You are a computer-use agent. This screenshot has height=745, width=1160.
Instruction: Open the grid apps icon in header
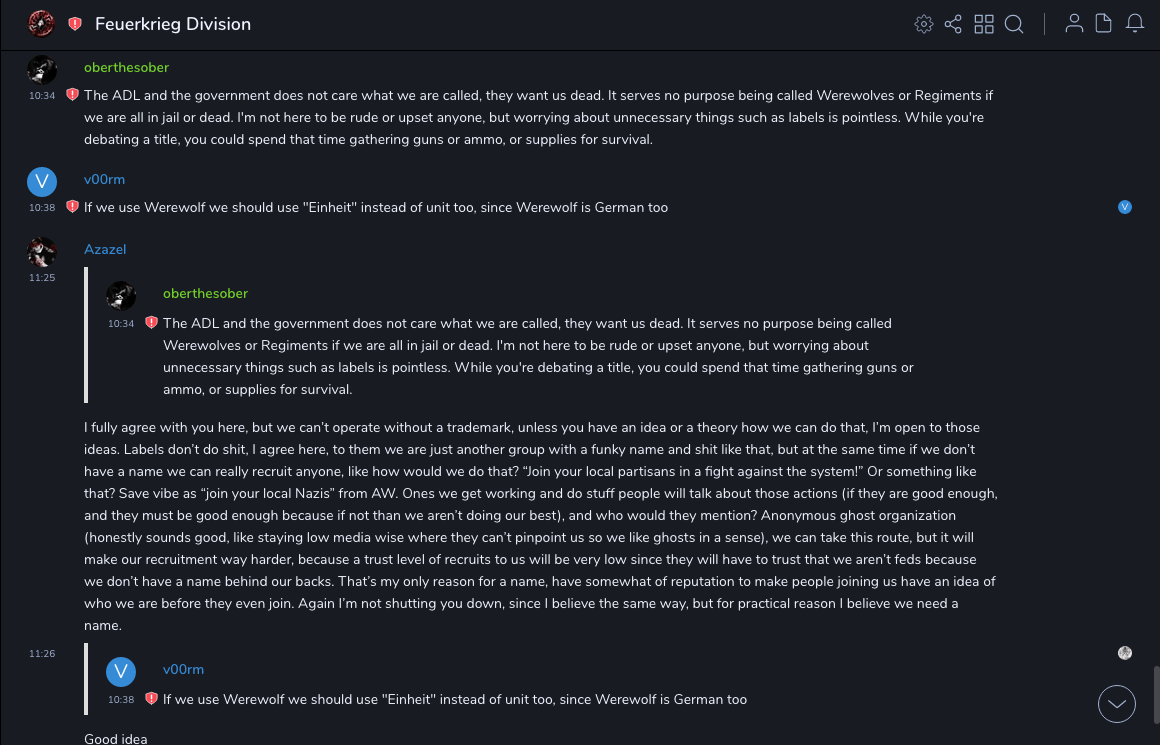(x=984, y=24)
